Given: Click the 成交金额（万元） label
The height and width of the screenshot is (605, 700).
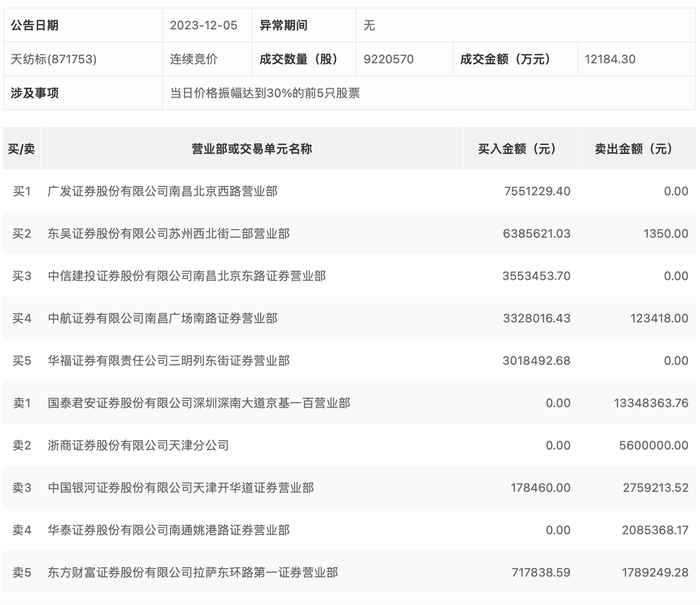Looking at the screenshot, I should (x=505, y=59).
